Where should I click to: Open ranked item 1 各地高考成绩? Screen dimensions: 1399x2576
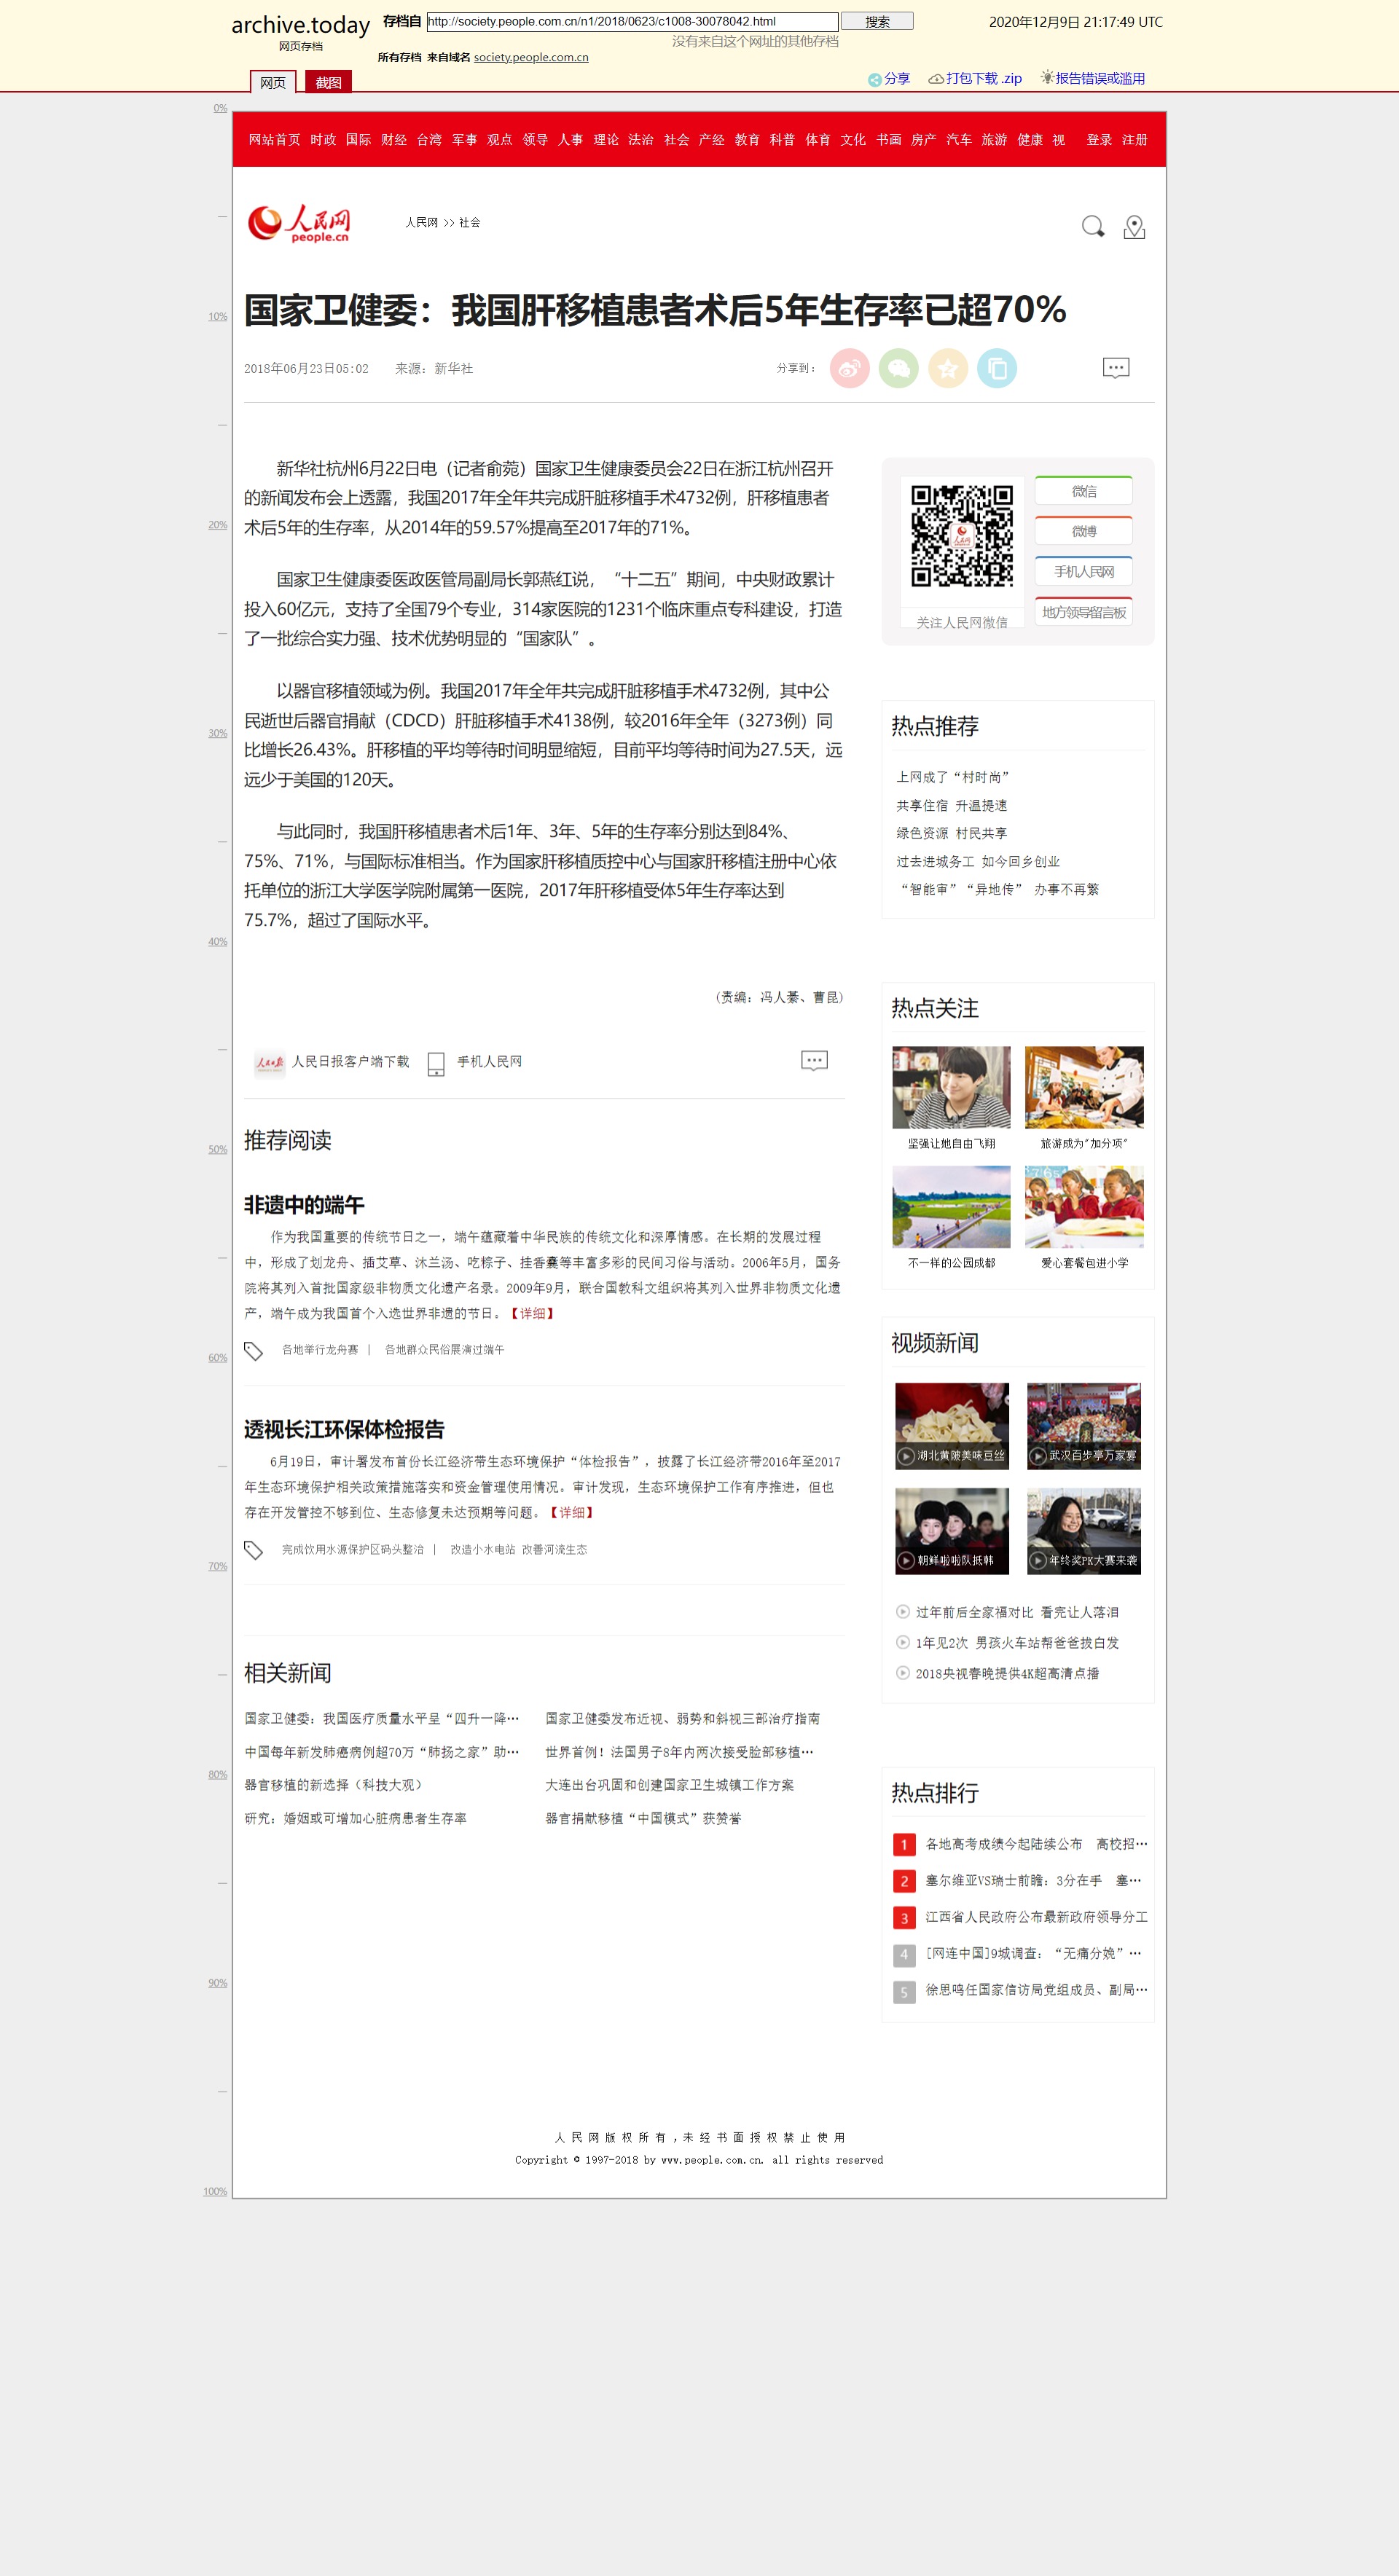(x=1036, y=1844)
